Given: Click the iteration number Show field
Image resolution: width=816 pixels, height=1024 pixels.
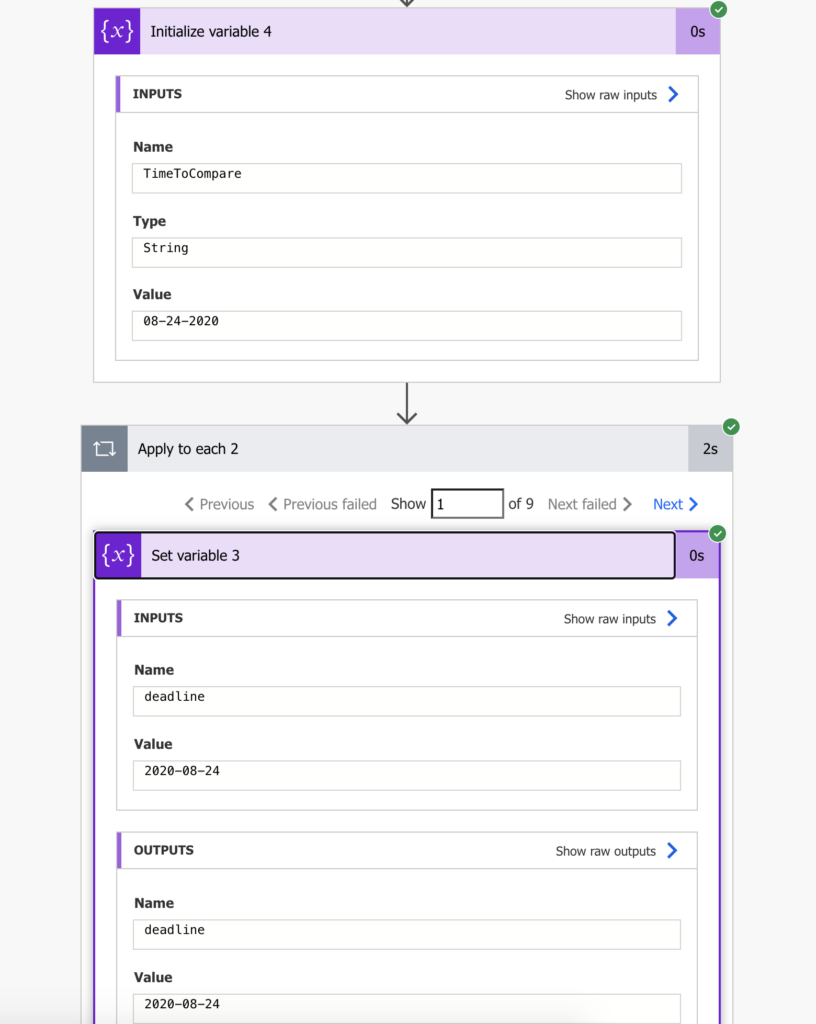Looking at the screenshot, I should tap(467, 504).
